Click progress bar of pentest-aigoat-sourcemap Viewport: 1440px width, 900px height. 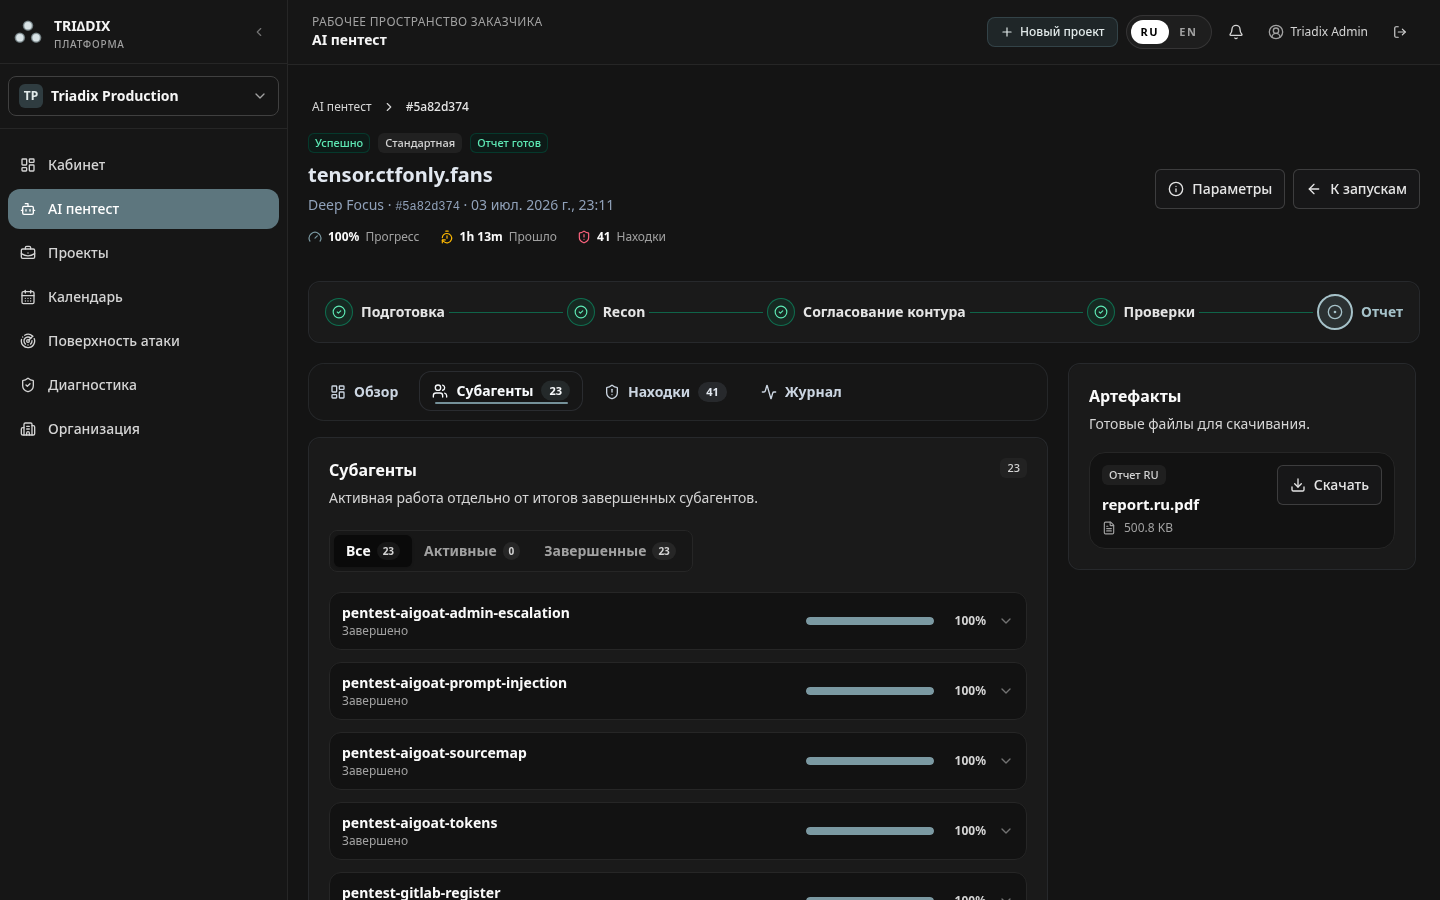point(870,761)
